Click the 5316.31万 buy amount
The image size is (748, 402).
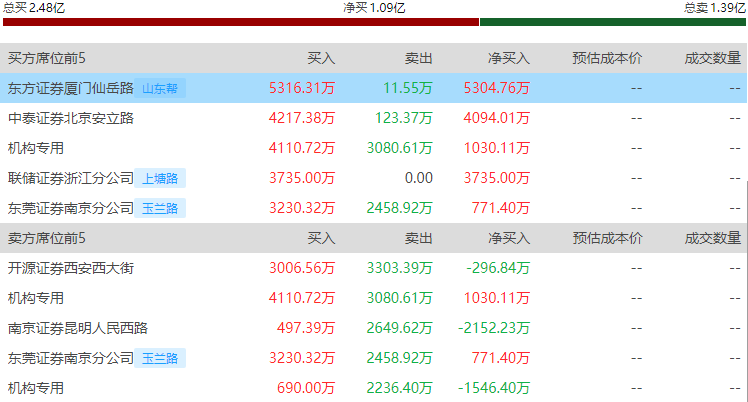[x=302, y=88]
